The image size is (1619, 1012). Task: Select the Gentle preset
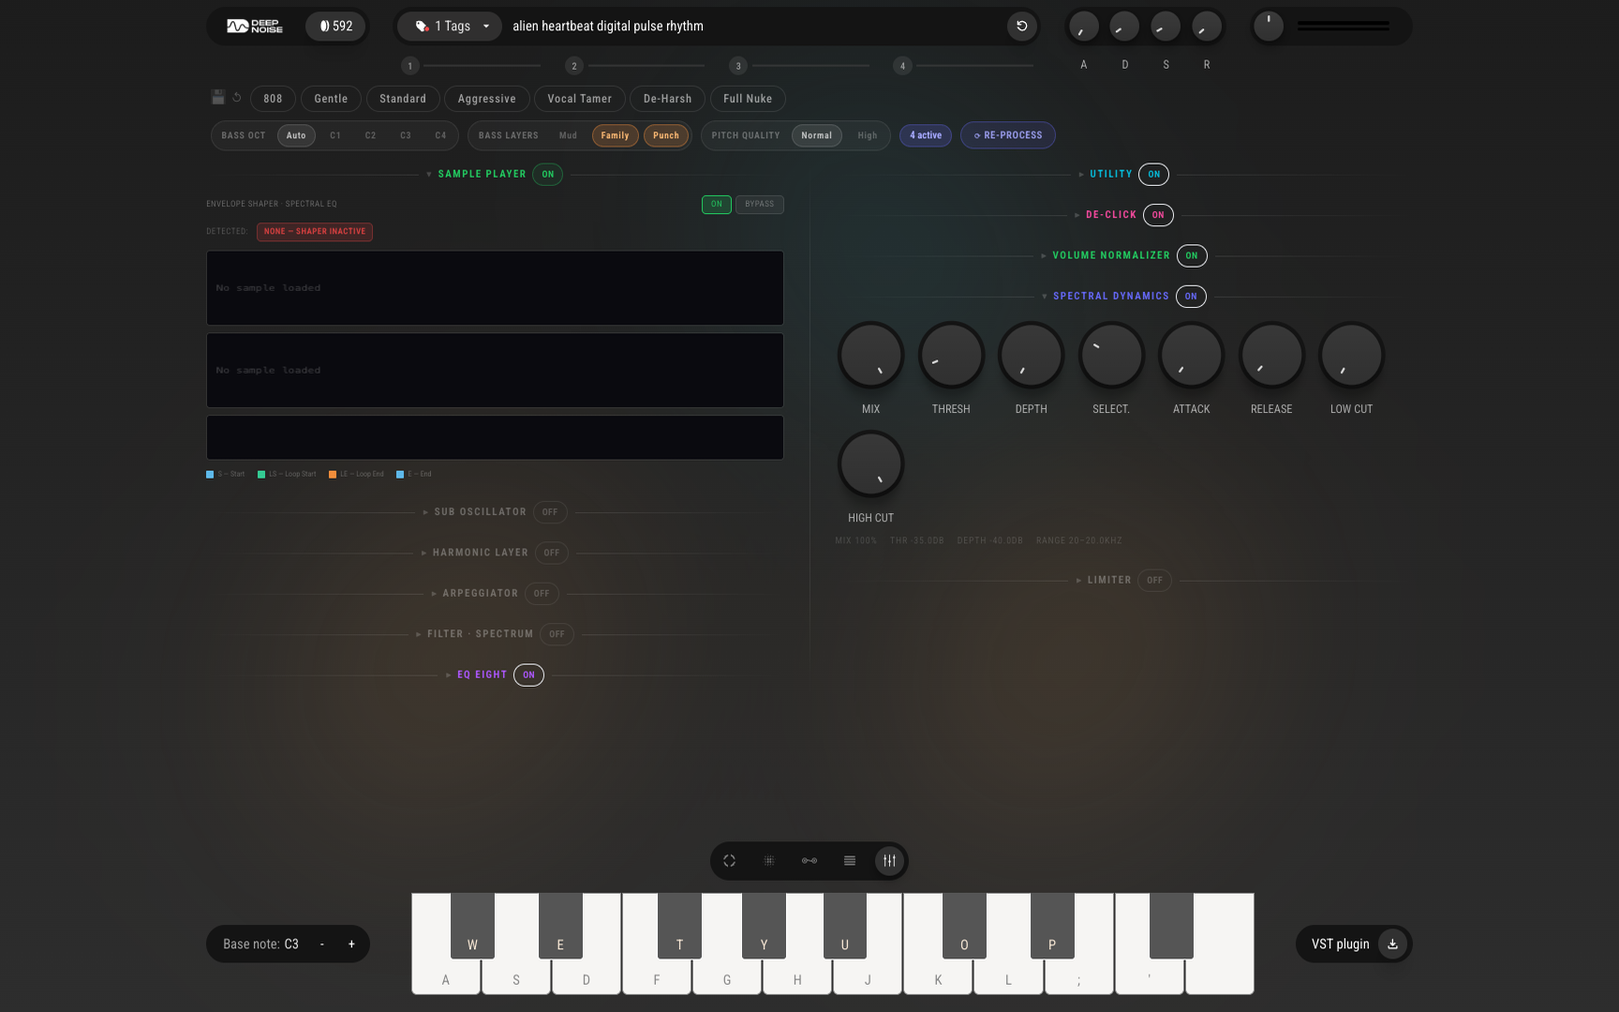coord(331,99)
